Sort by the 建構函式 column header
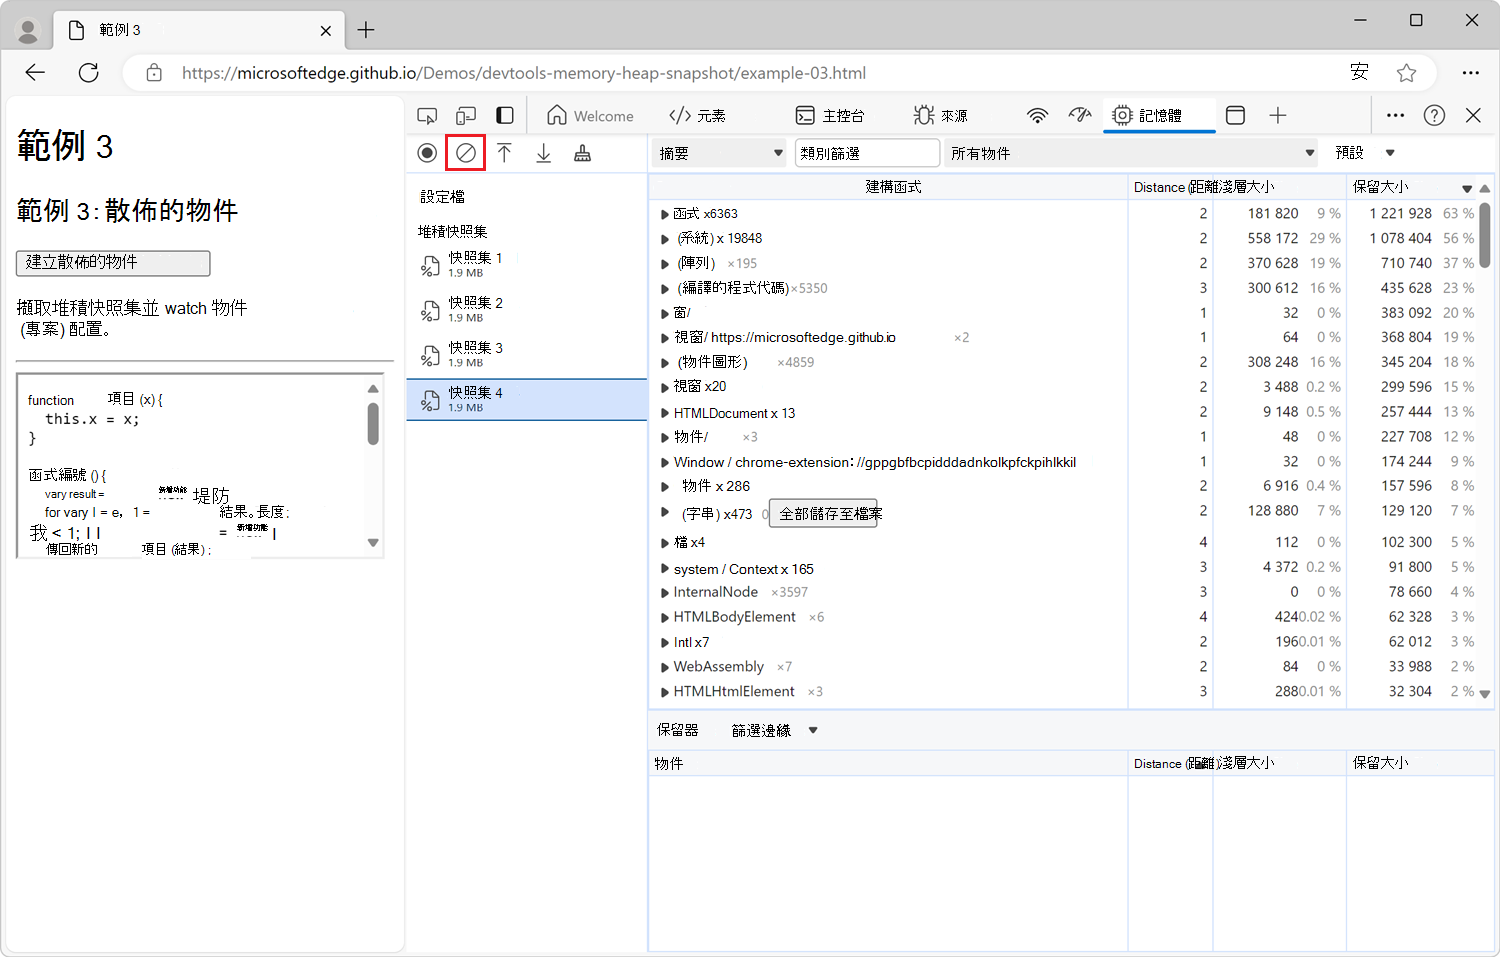The width and height of the screenshot is (1500, 957). [889, 187]
